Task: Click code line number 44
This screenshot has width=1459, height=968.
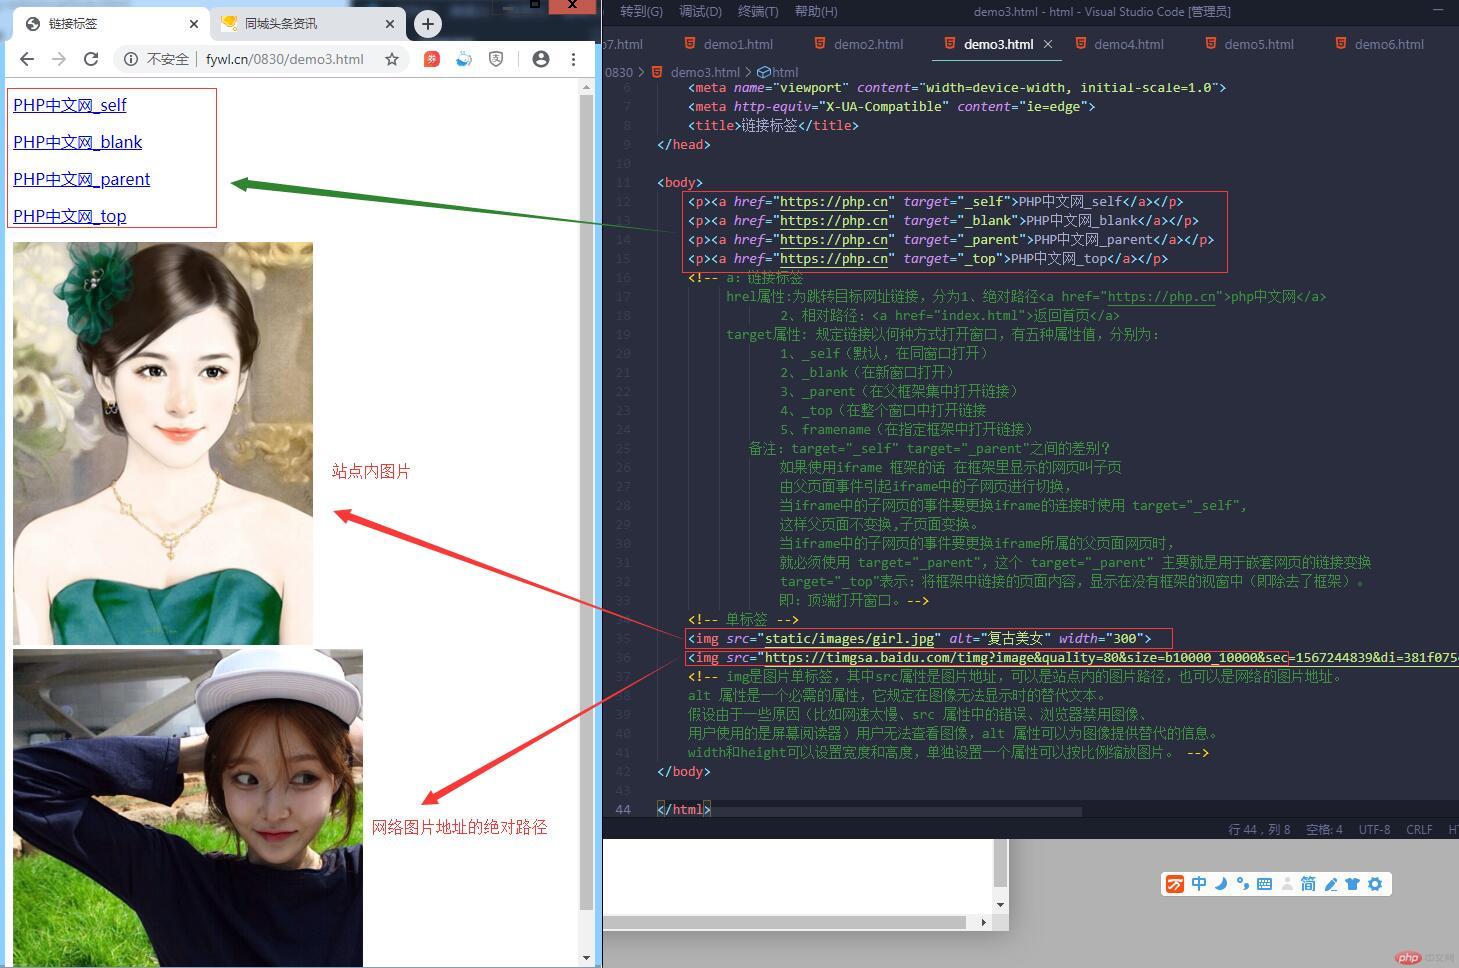Action: click(x=624, y=809)
